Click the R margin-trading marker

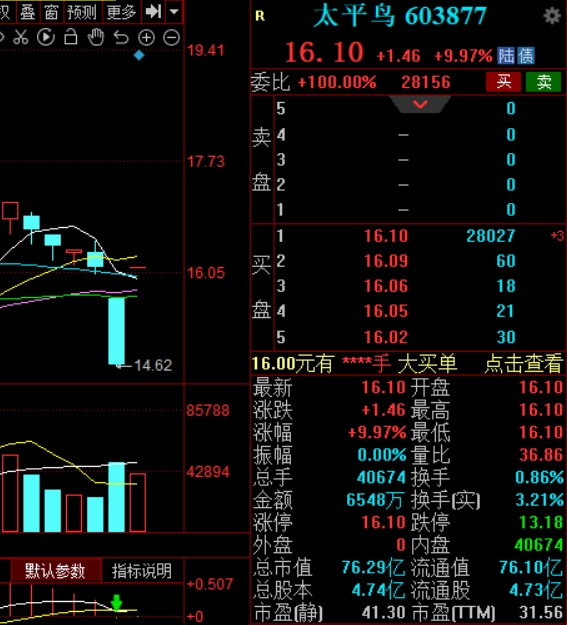point(260,16)
